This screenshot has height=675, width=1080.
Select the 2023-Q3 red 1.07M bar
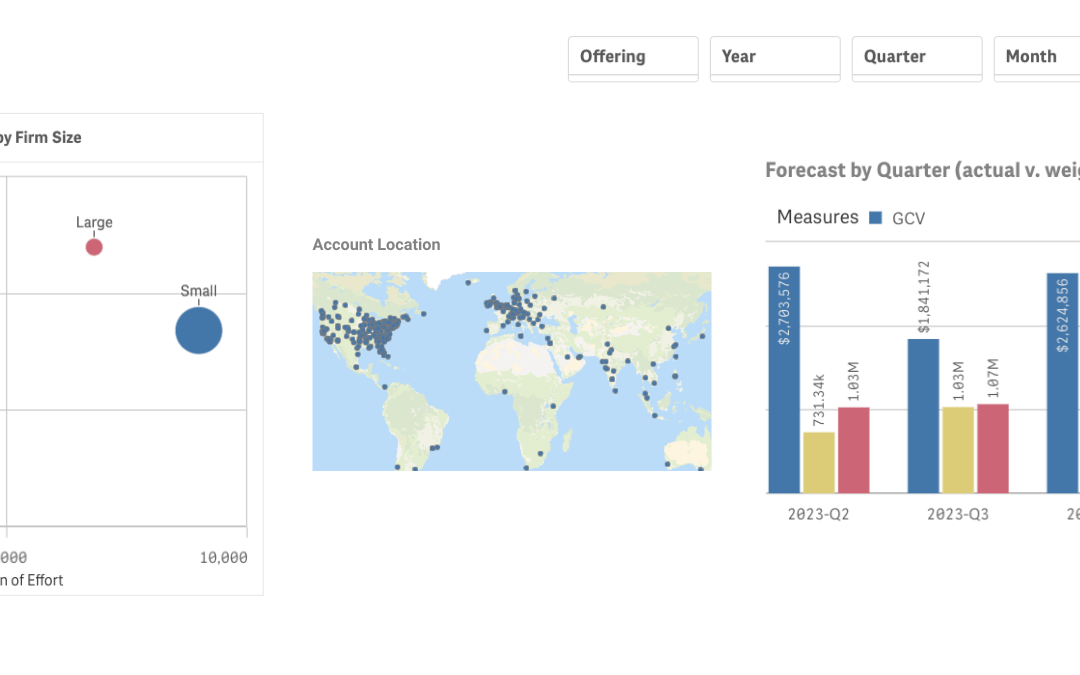click(993, 448)
